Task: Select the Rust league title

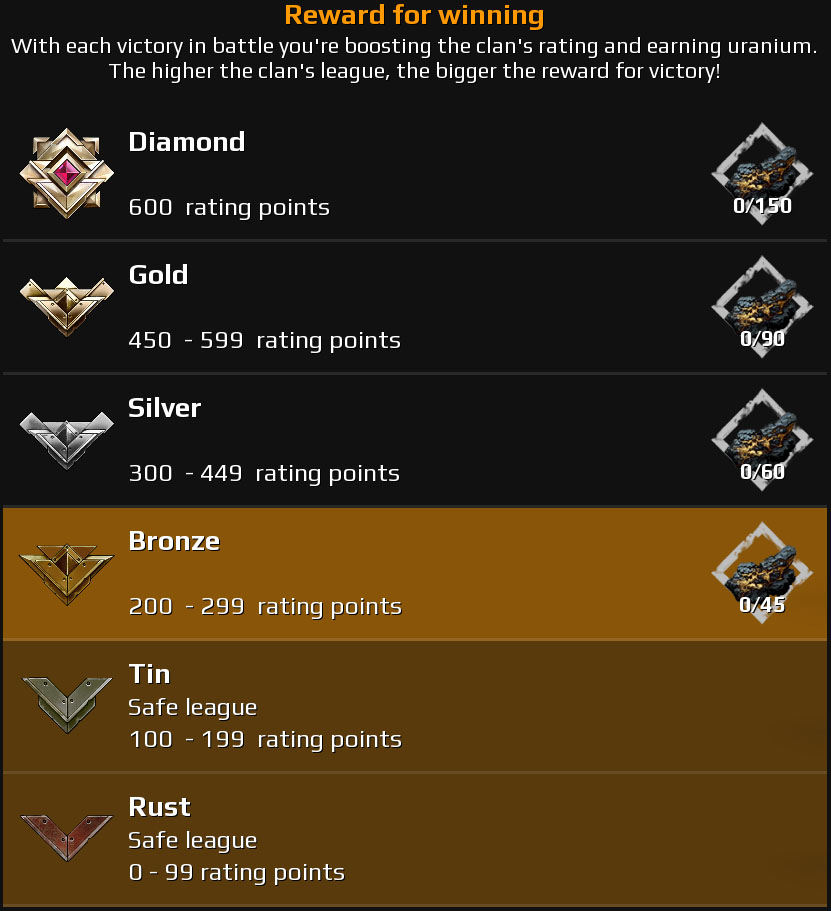Action: tap(160, 807)
